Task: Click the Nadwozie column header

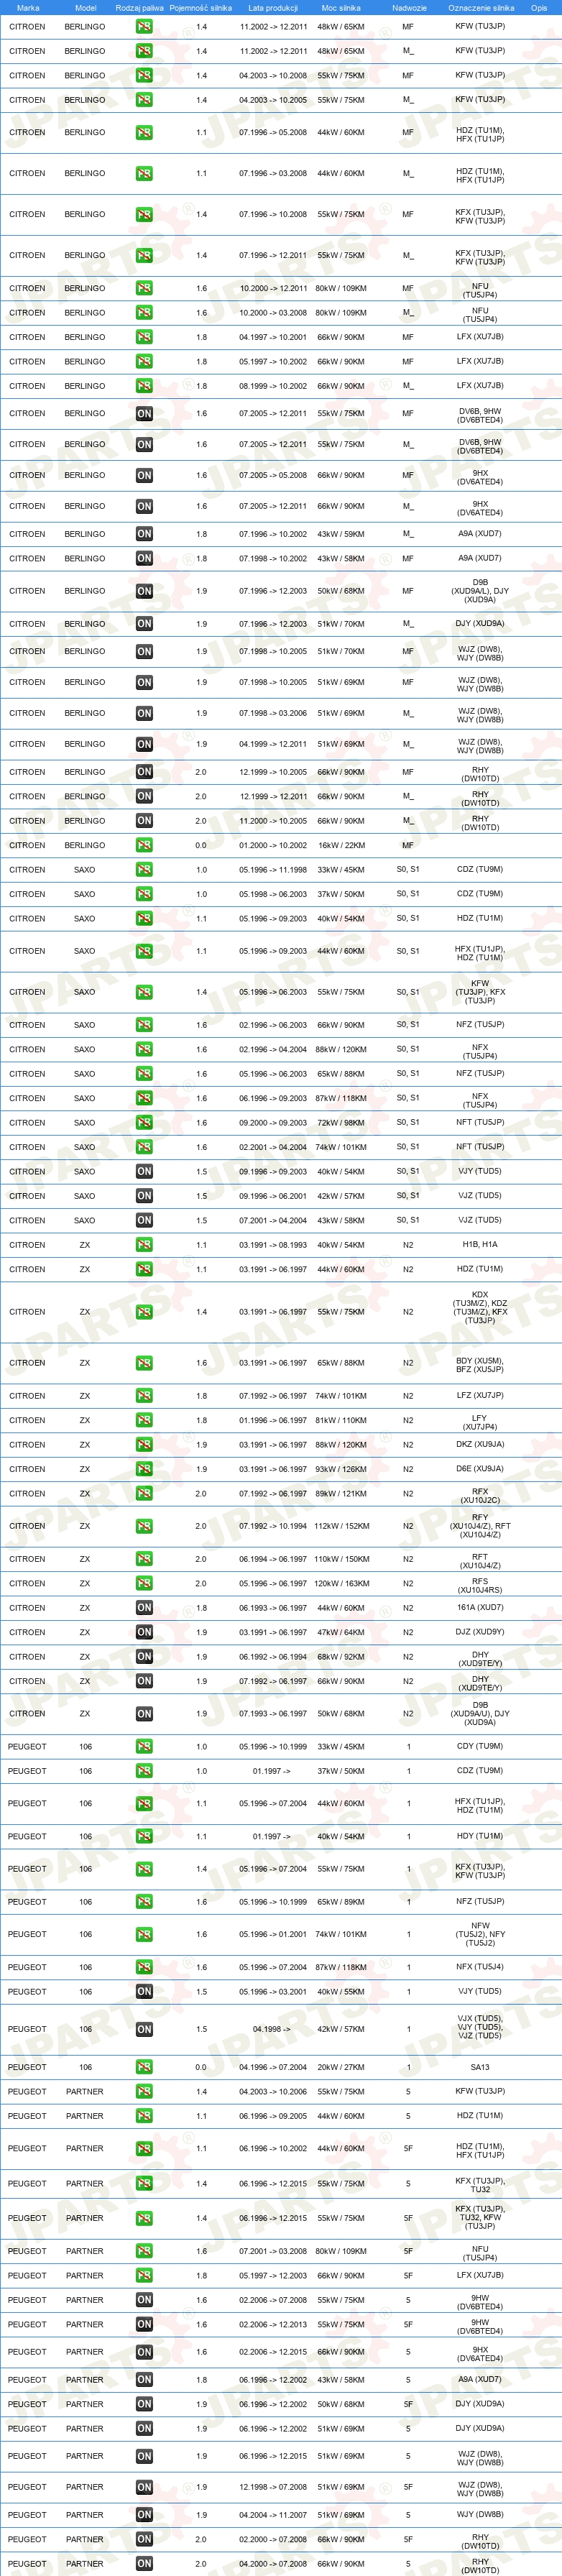Action: 409,7
